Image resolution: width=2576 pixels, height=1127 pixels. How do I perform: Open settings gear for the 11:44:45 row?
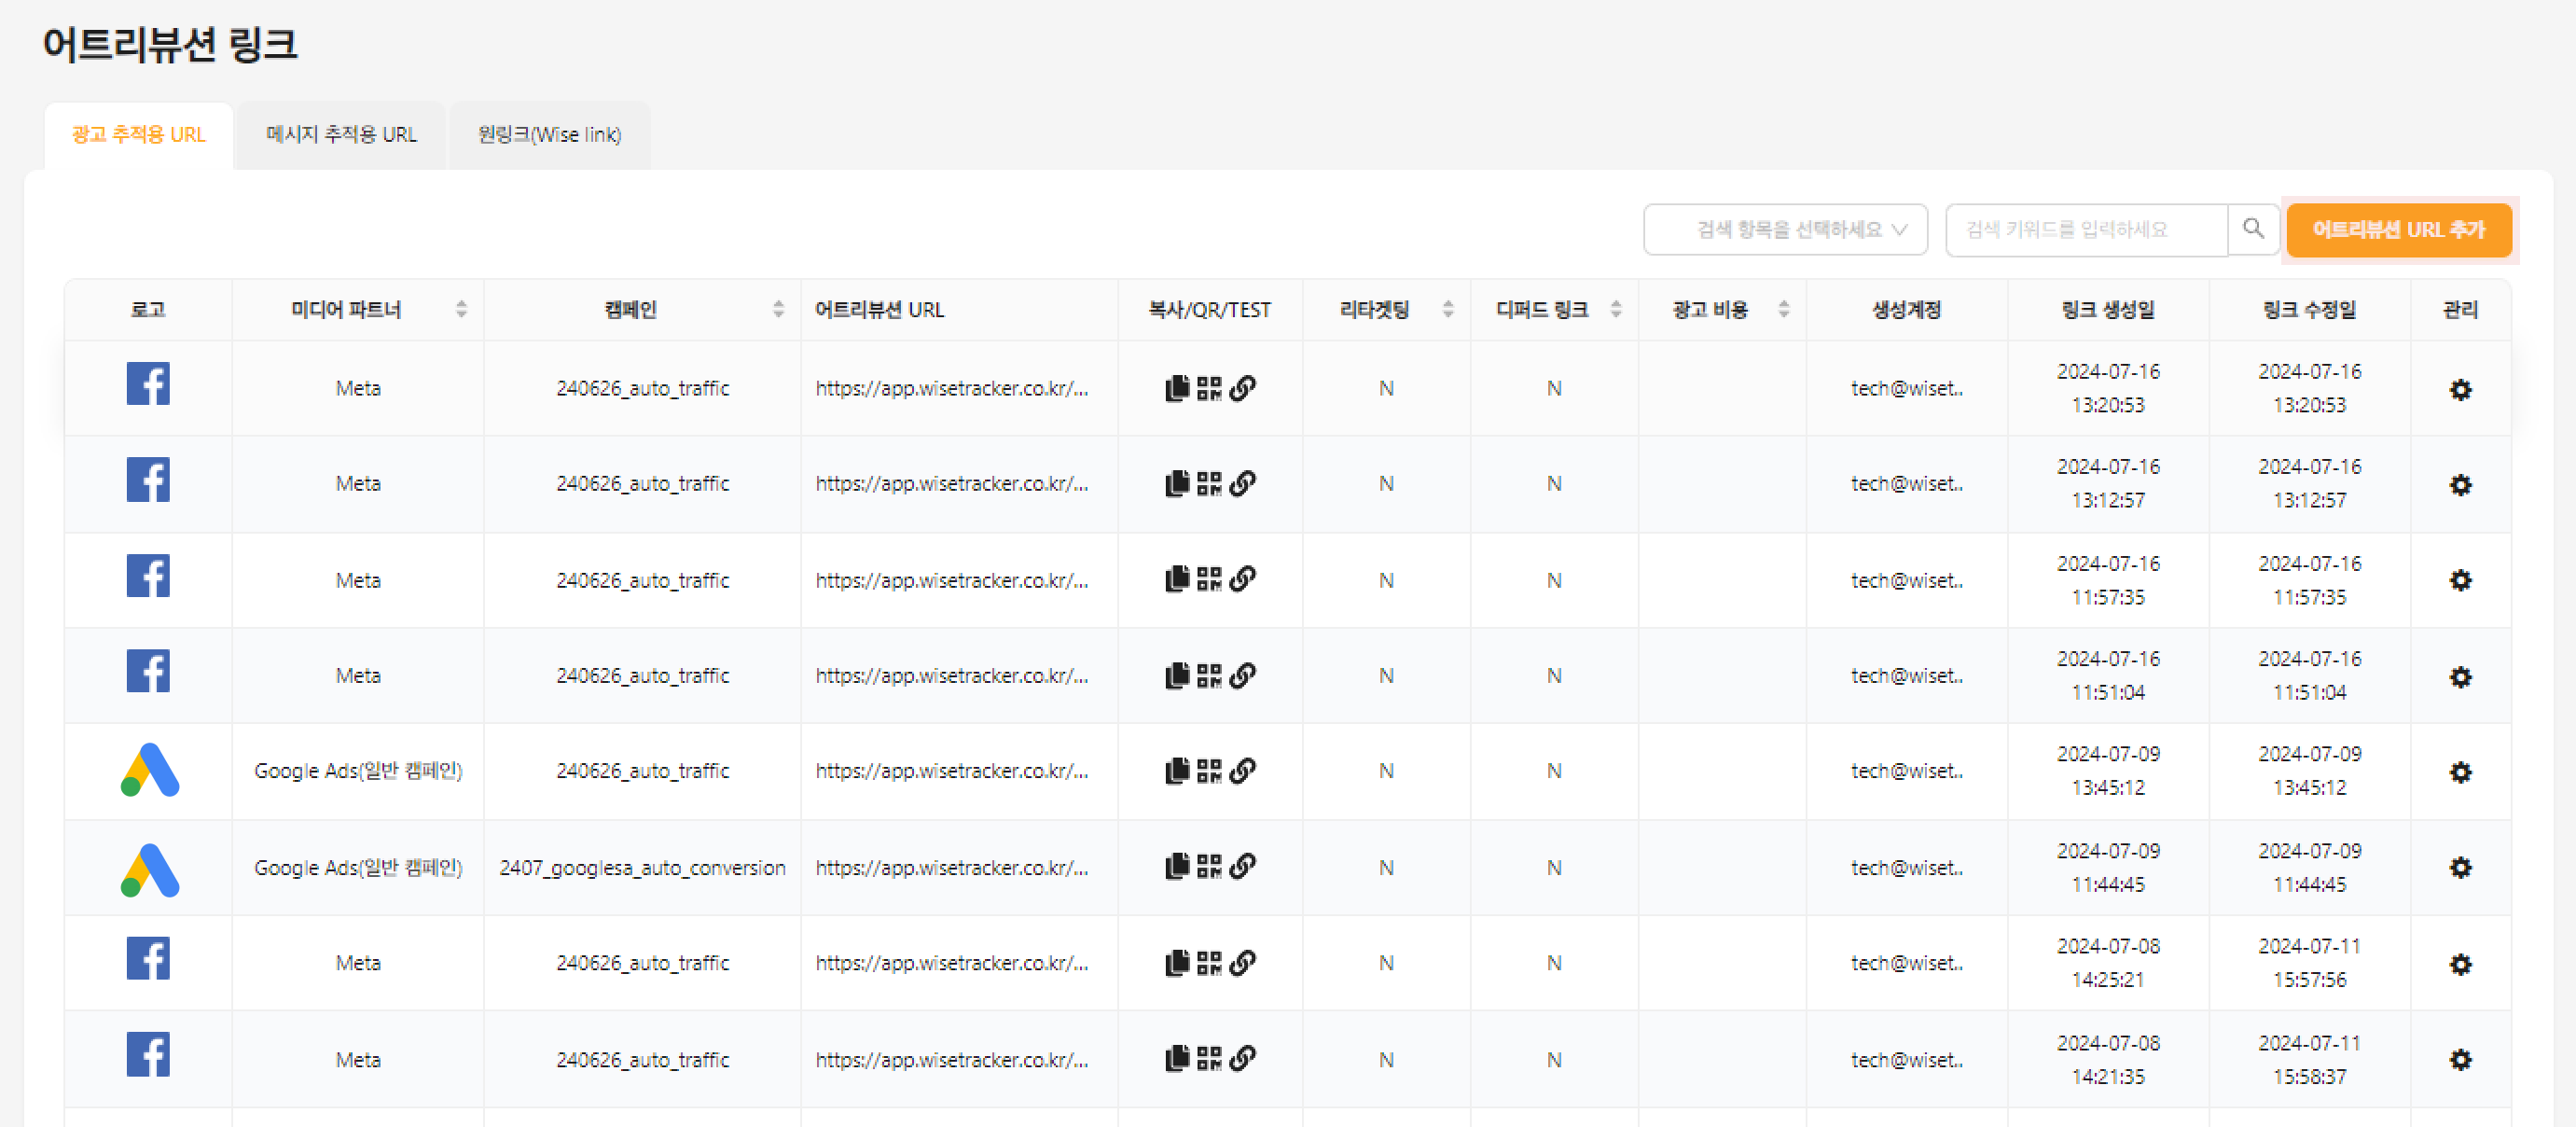point(2460,867)
